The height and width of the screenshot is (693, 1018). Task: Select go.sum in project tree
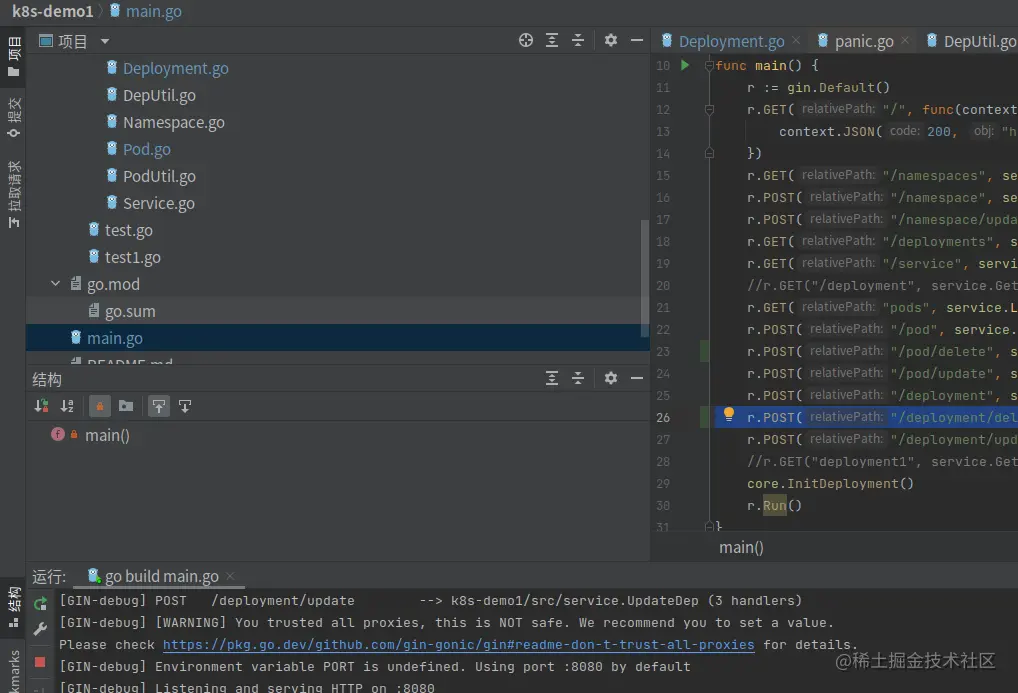click(x=130, y=312)
